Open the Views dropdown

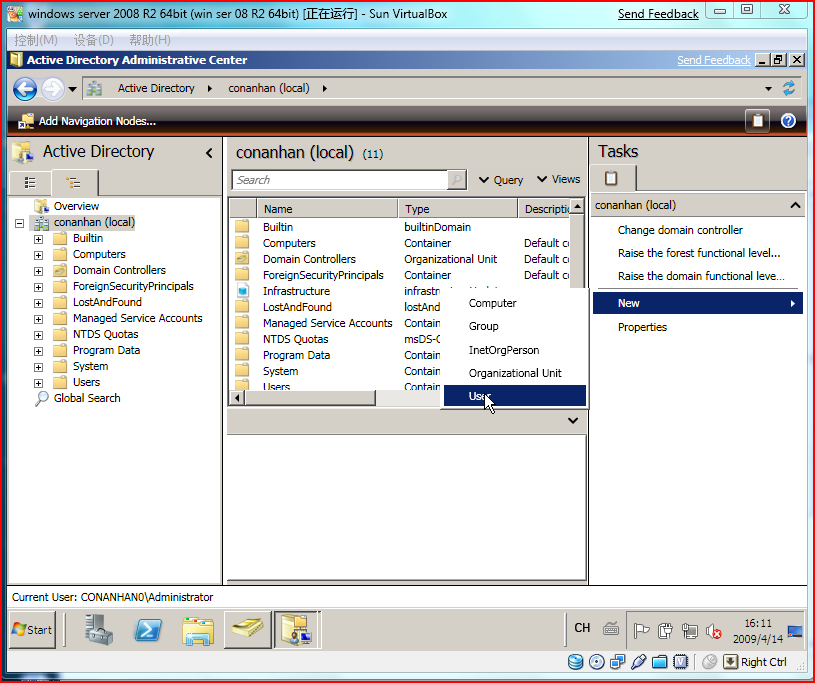click(x=559, y=179)
